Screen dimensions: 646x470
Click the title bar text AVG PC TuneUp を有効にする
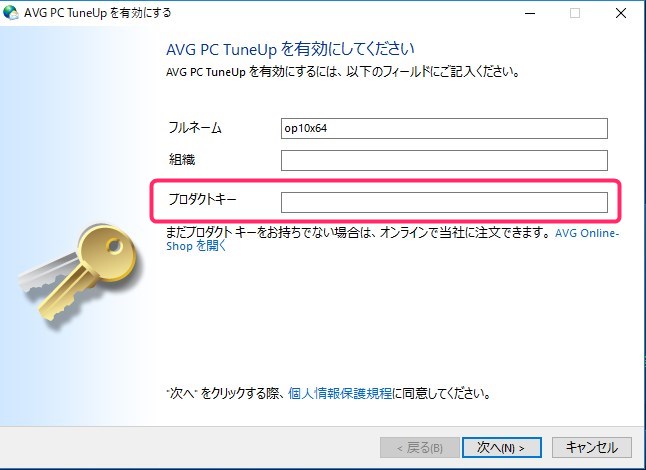point(98,13)
